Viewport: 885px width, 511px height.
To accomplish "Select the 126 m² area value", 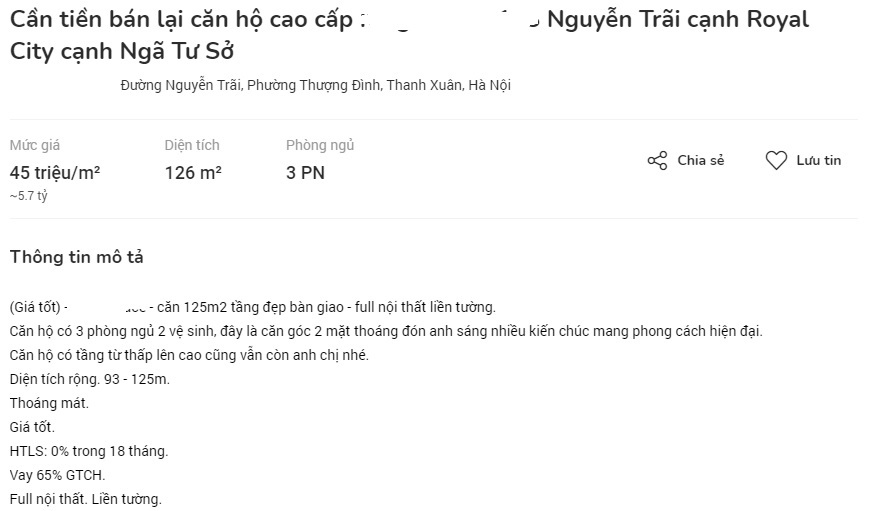I will (193, 173).
